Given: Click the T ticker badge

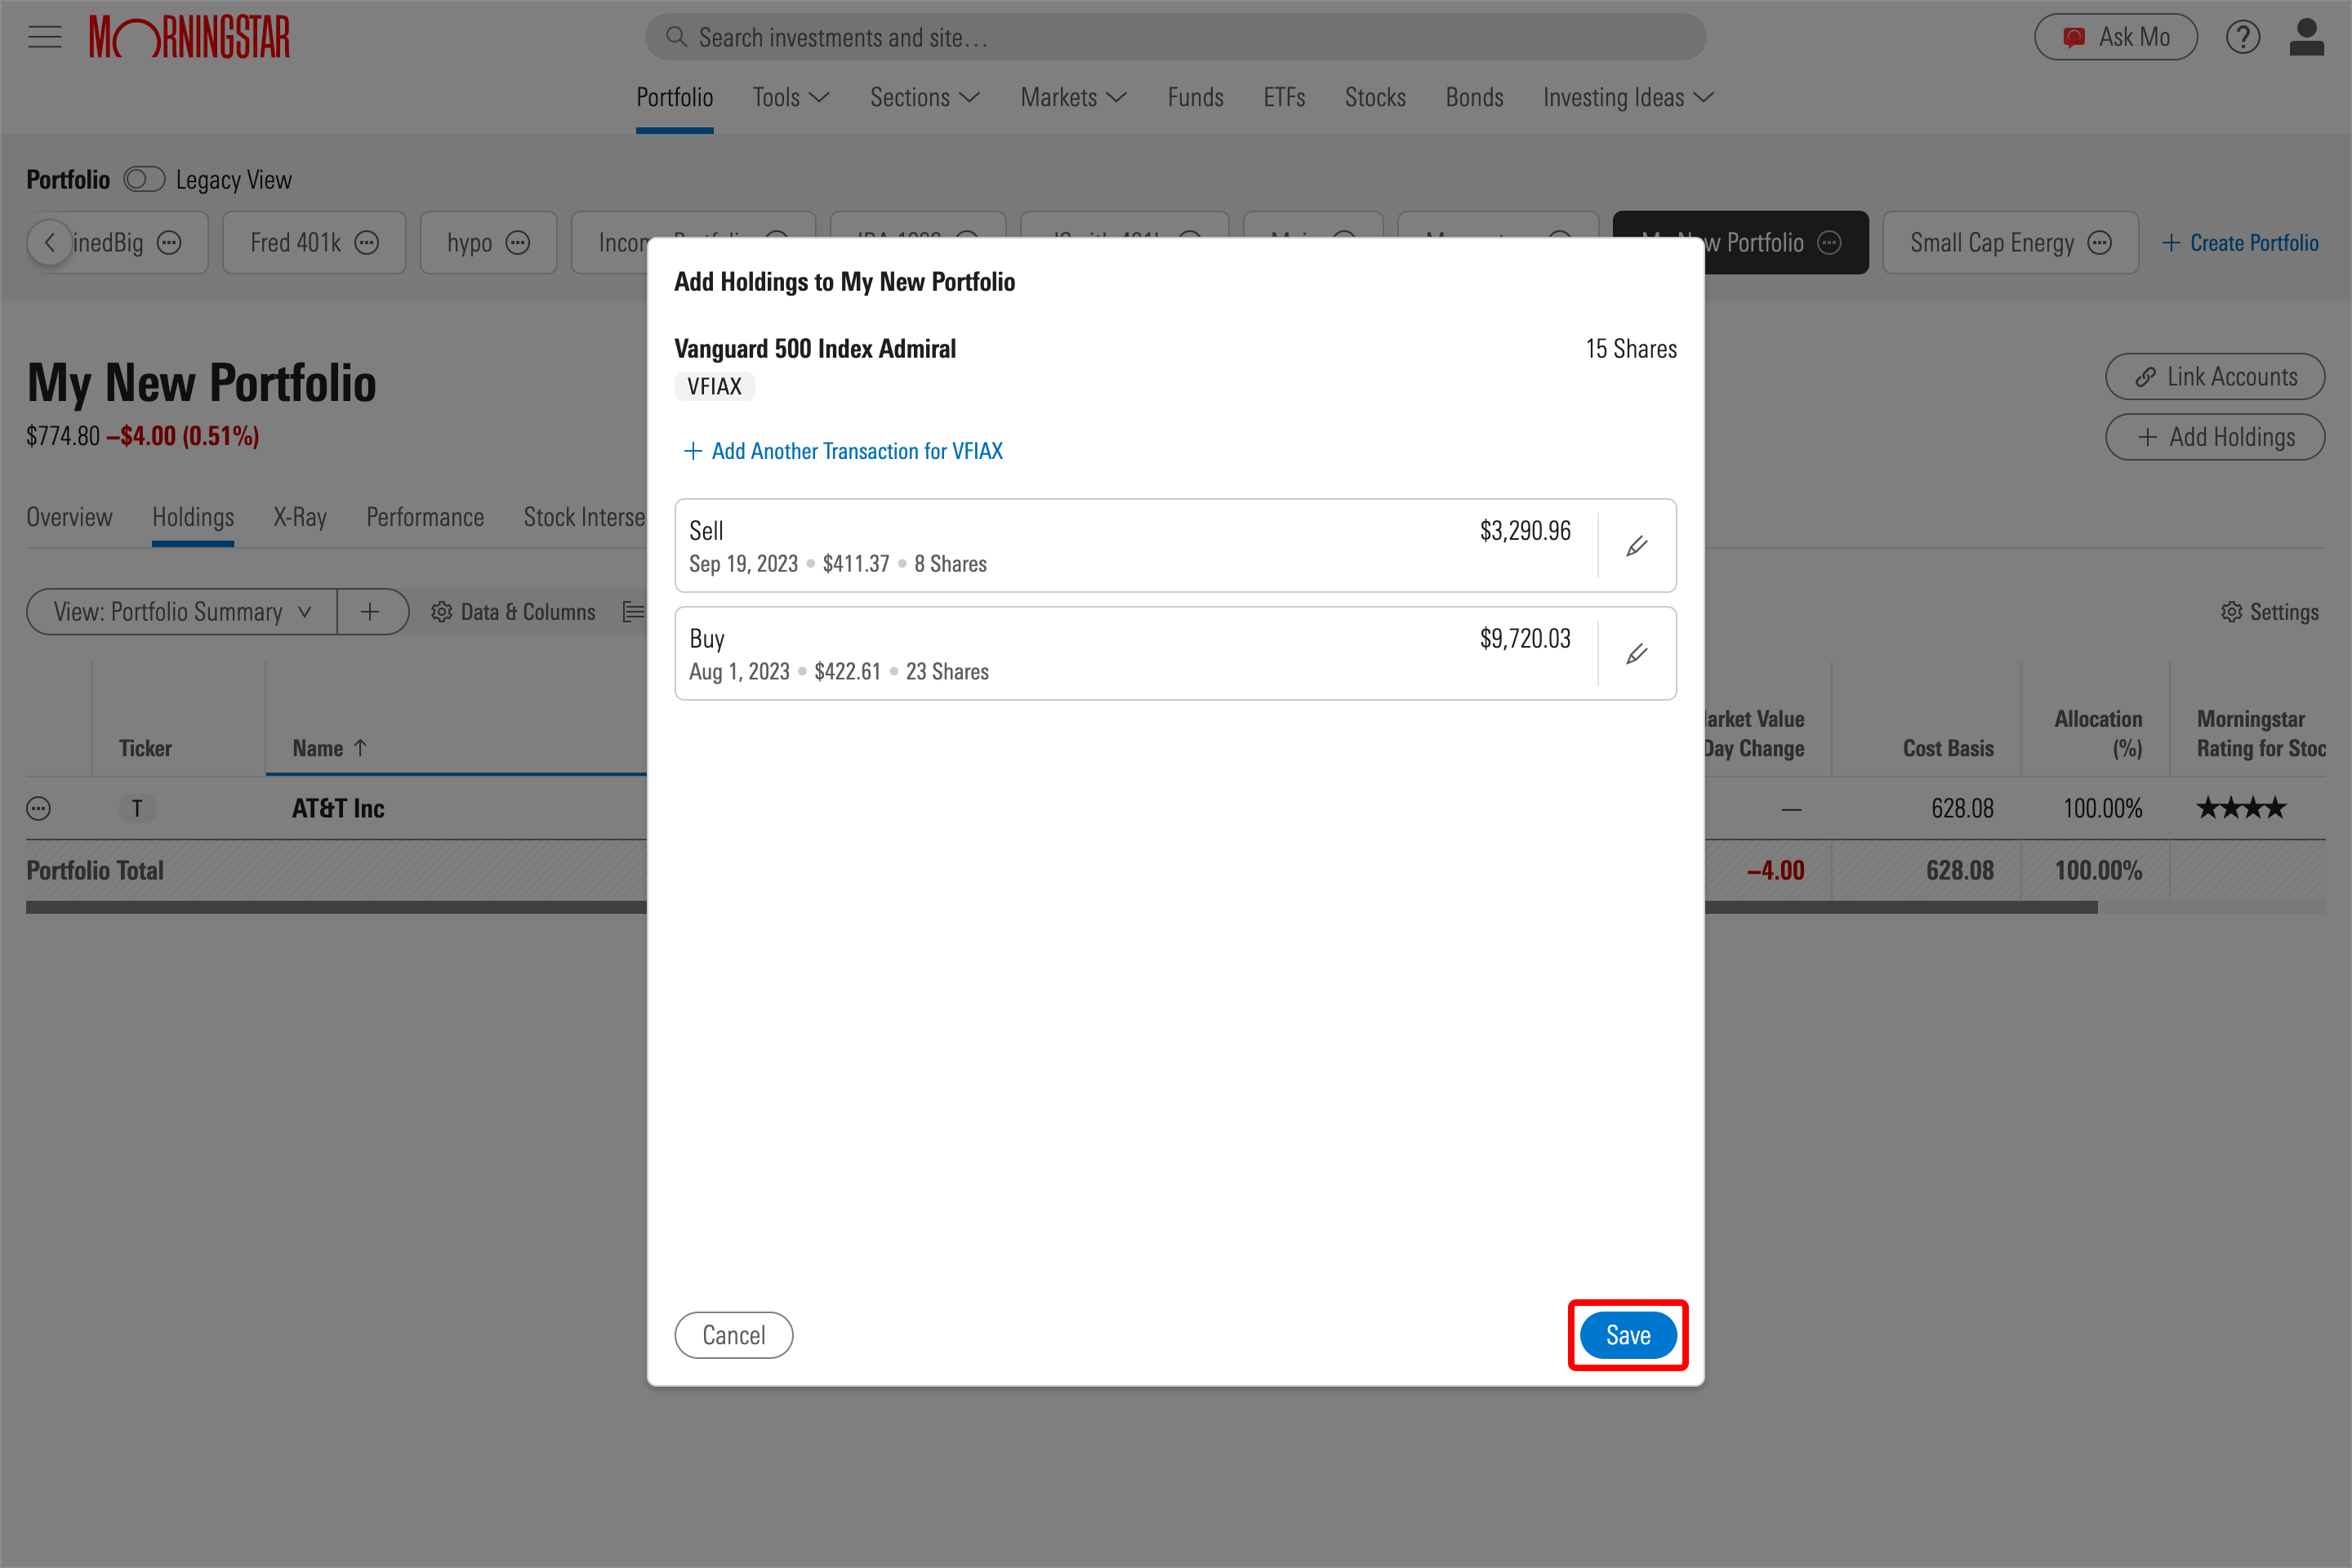Looking at the screenshot, I should 137,808.
